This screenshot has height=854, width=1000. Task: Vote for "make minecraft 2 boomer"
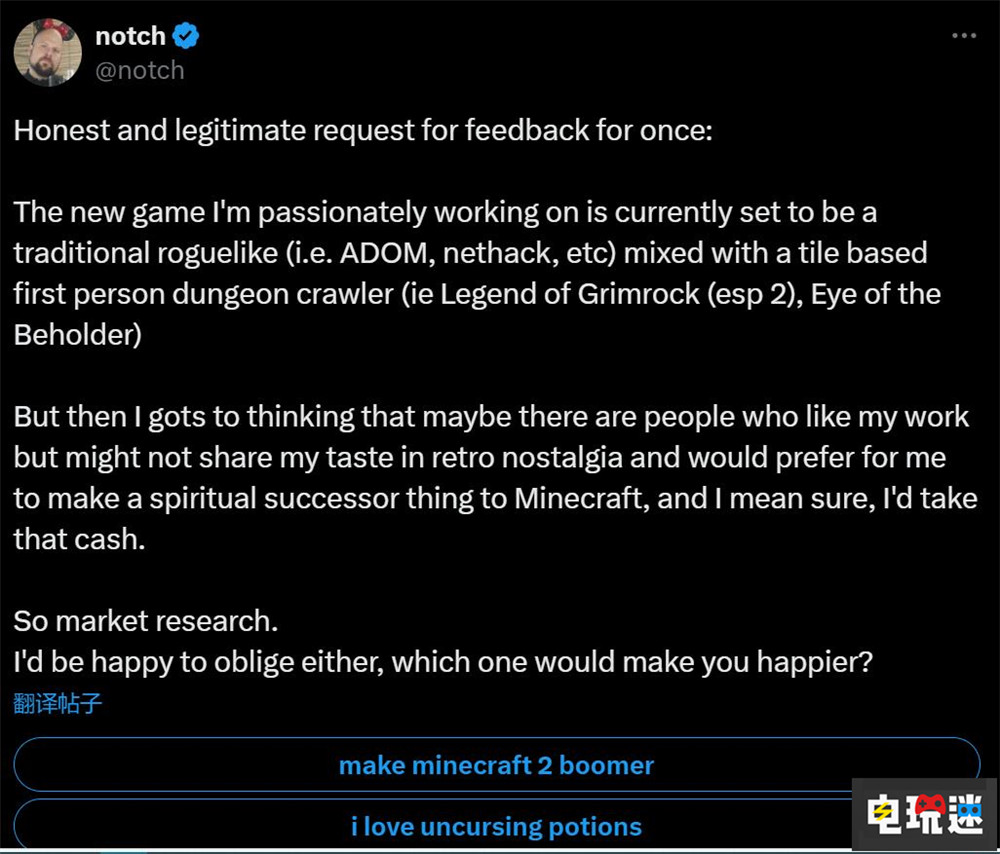pyautogui.click(x=497, y=765)
